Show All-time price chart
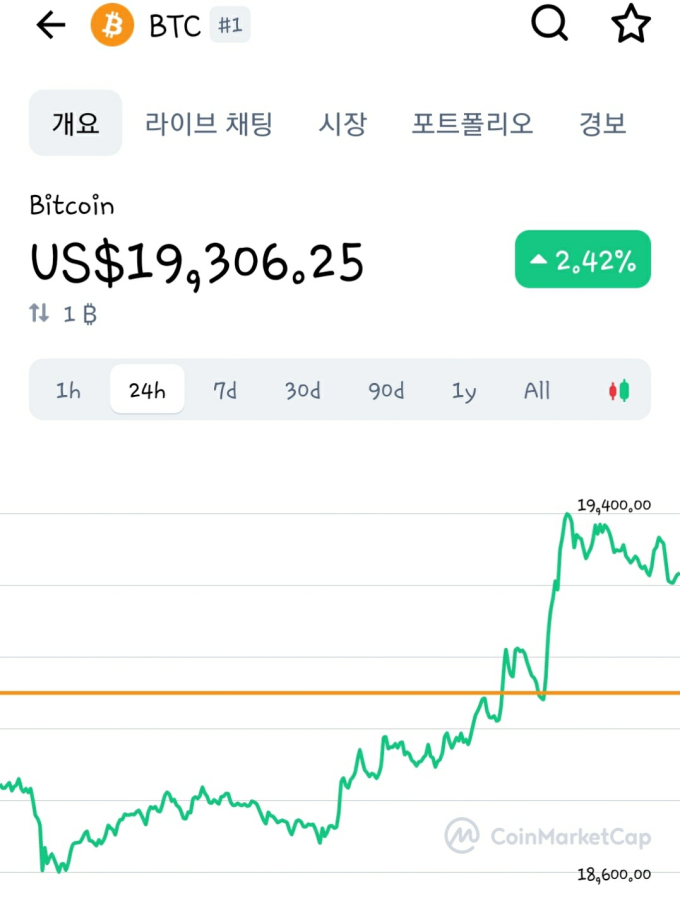680x908 pixels. tap(536, 390)
